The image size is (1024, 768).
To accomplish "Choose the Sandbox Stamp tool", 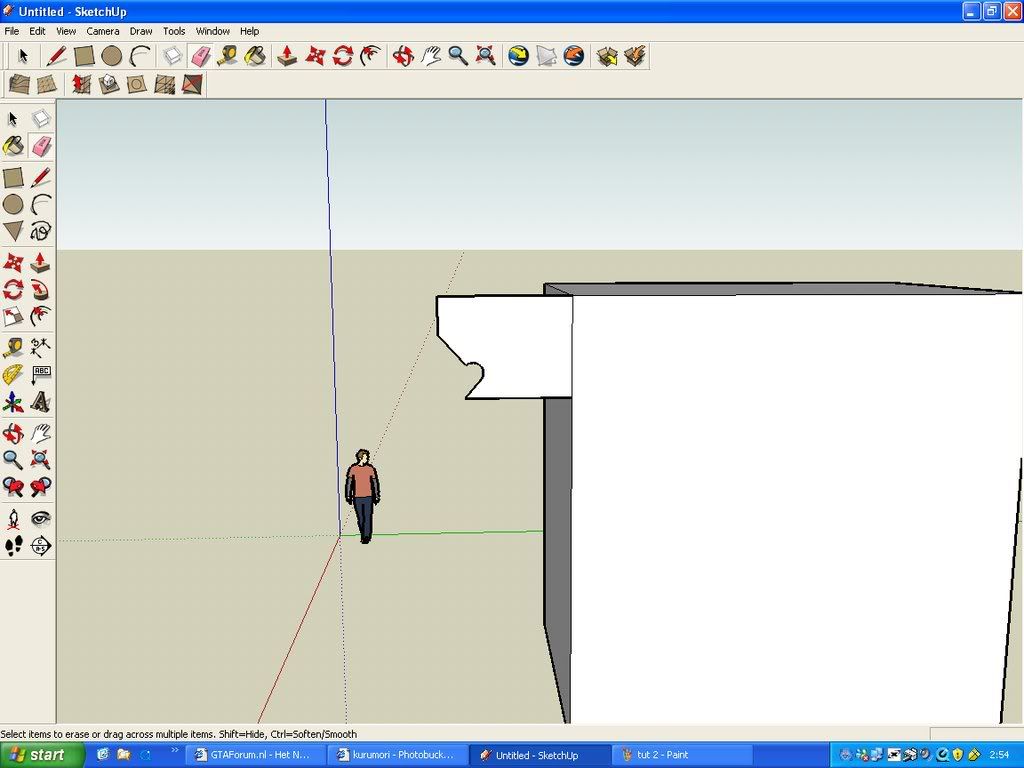I will [x=108, y=84].
